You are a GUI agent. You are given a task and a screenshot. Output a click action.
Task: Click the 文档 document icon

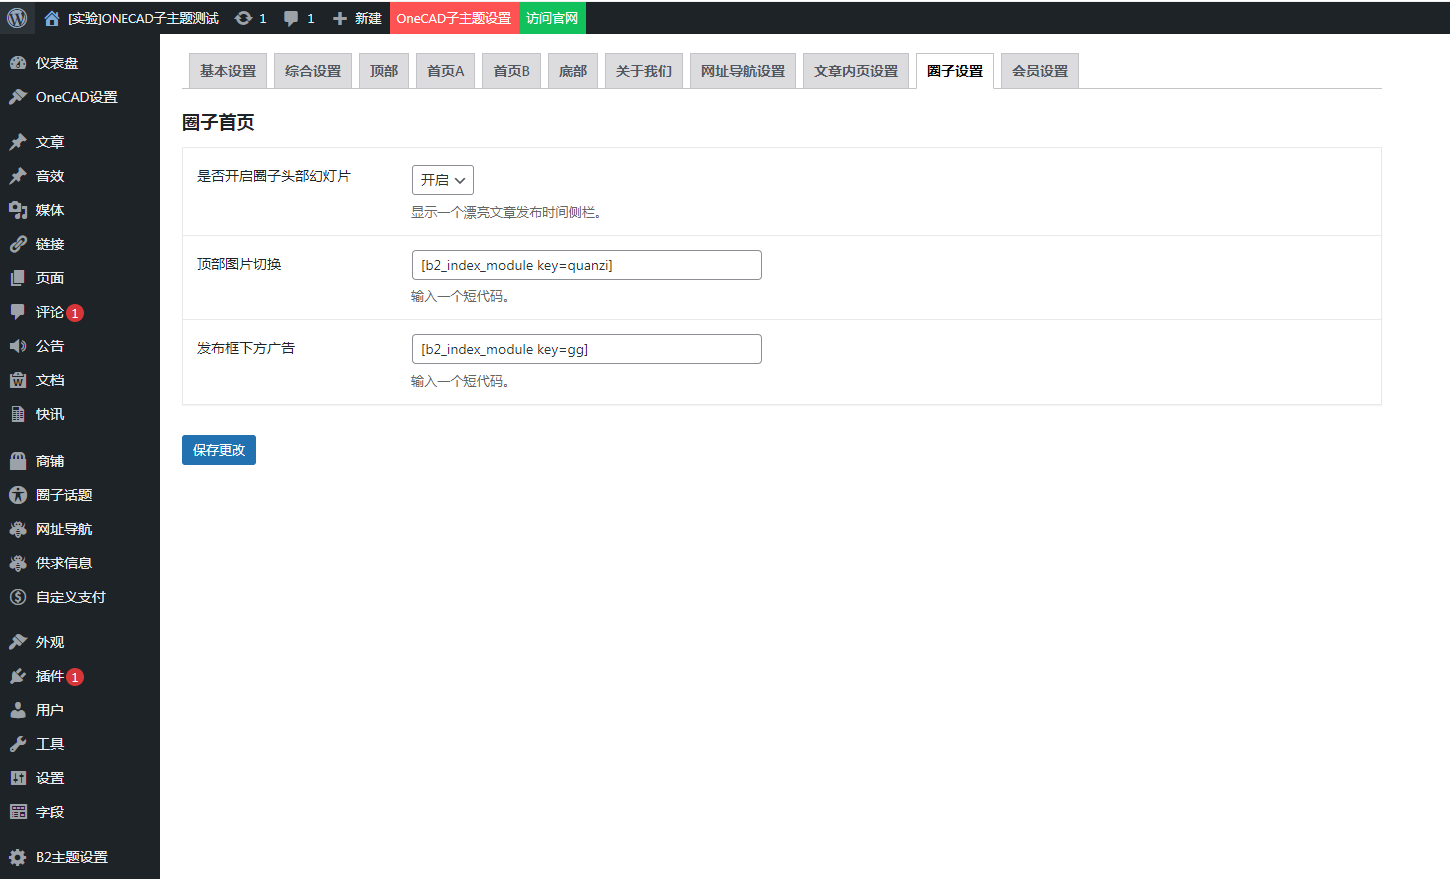18,380
